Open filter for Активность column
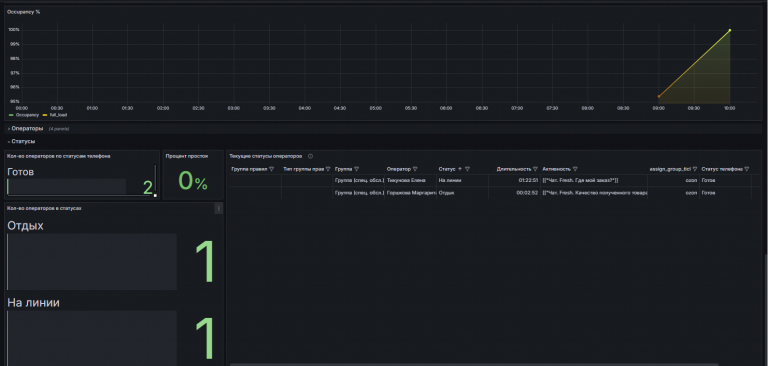 click(575, 169)
